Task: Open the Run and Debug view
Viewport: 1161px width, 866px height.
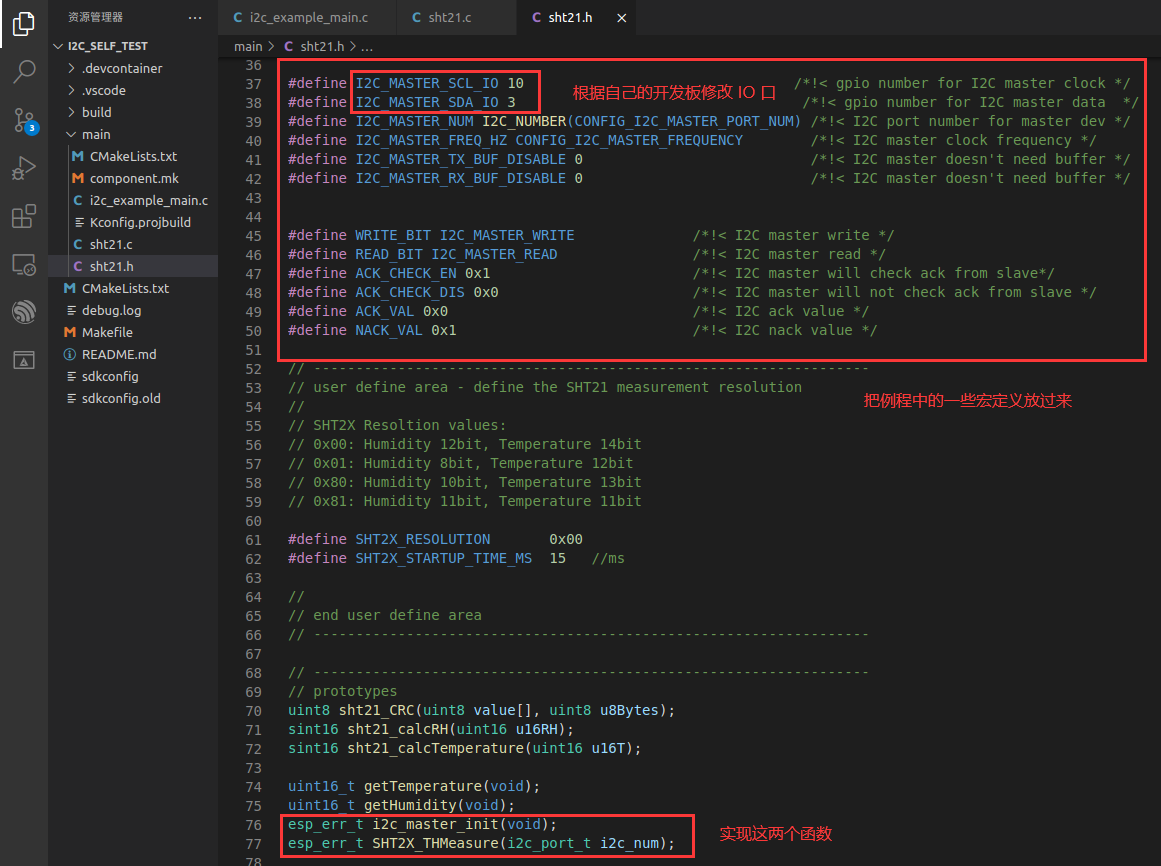Action: tap(24, 168)
